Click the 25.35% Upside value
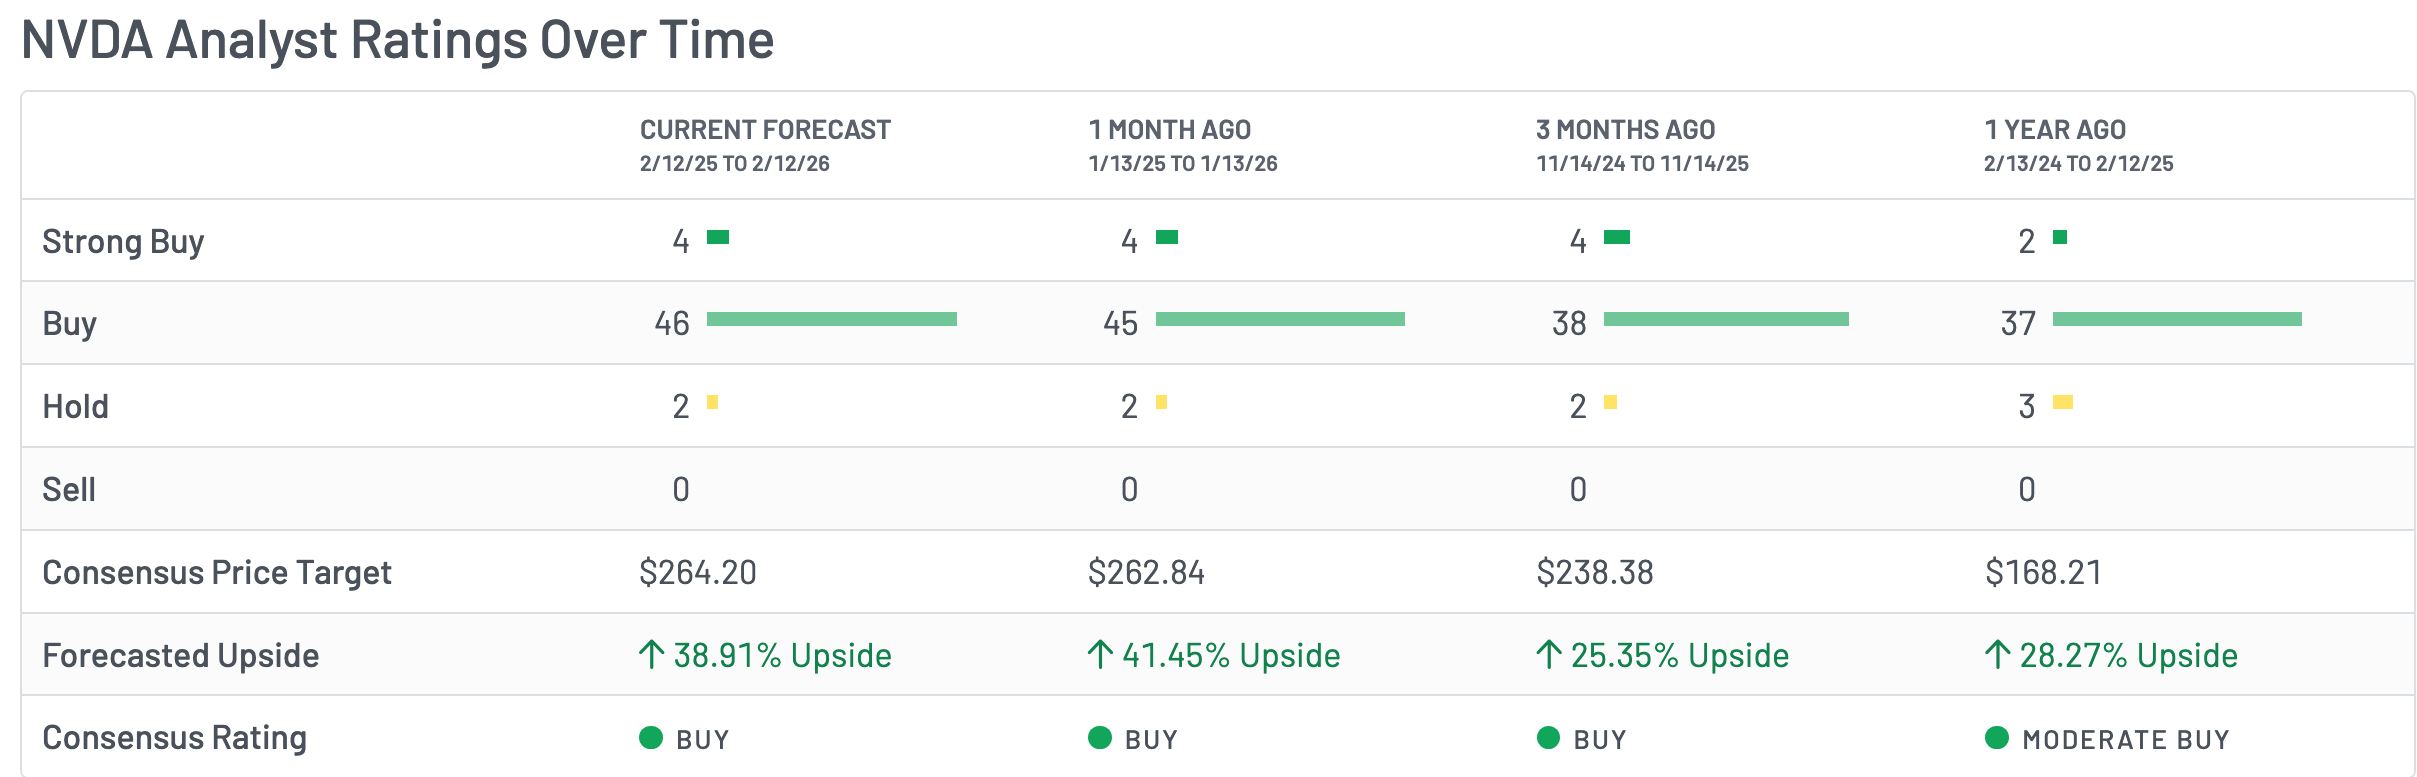 1680,656
